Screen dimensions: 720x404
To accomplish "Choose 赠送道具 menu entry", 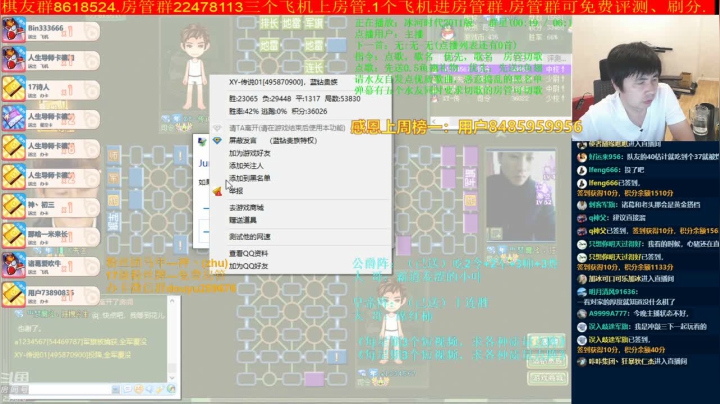I will (x=243, y=220).
